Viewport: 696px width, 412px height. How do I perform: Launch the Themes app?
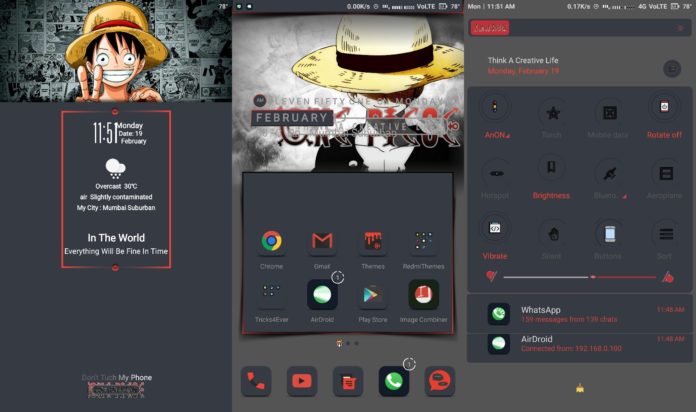coord(372,241)
